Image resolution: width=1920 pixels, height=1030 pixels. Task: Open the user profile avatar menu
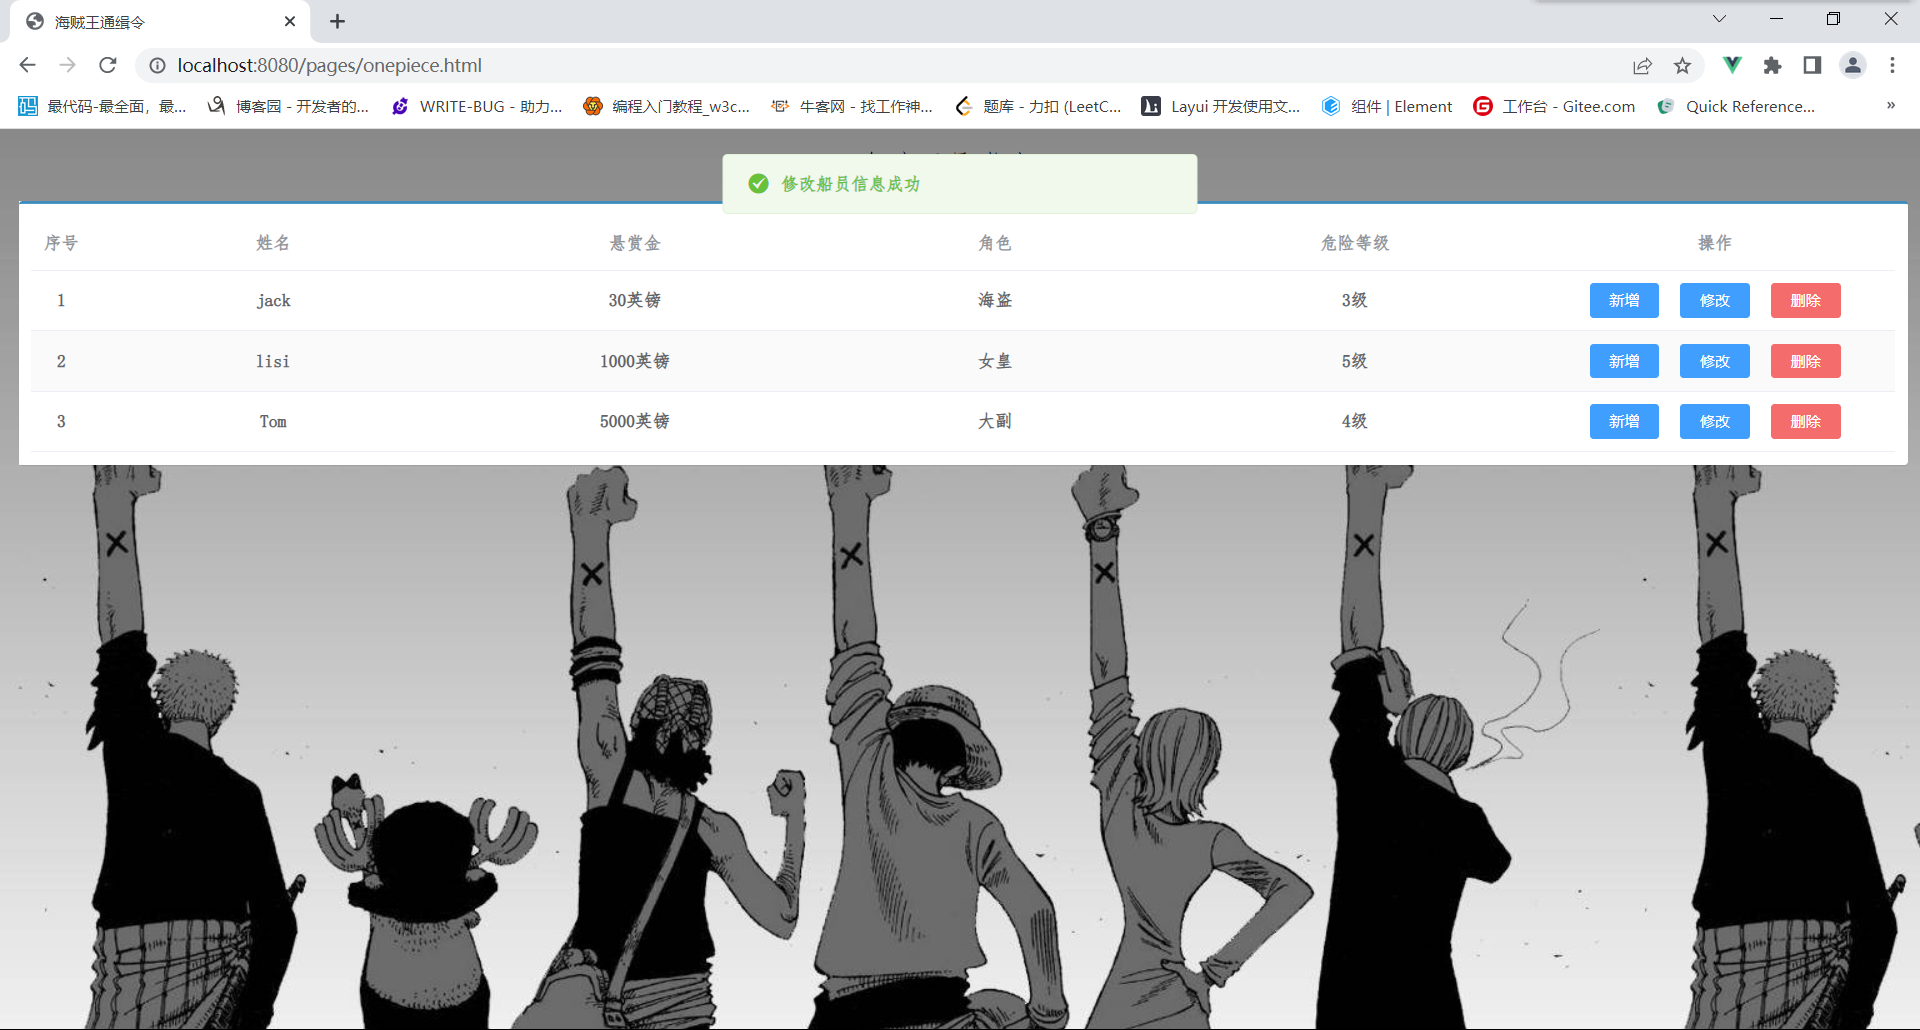(1852, 65)
